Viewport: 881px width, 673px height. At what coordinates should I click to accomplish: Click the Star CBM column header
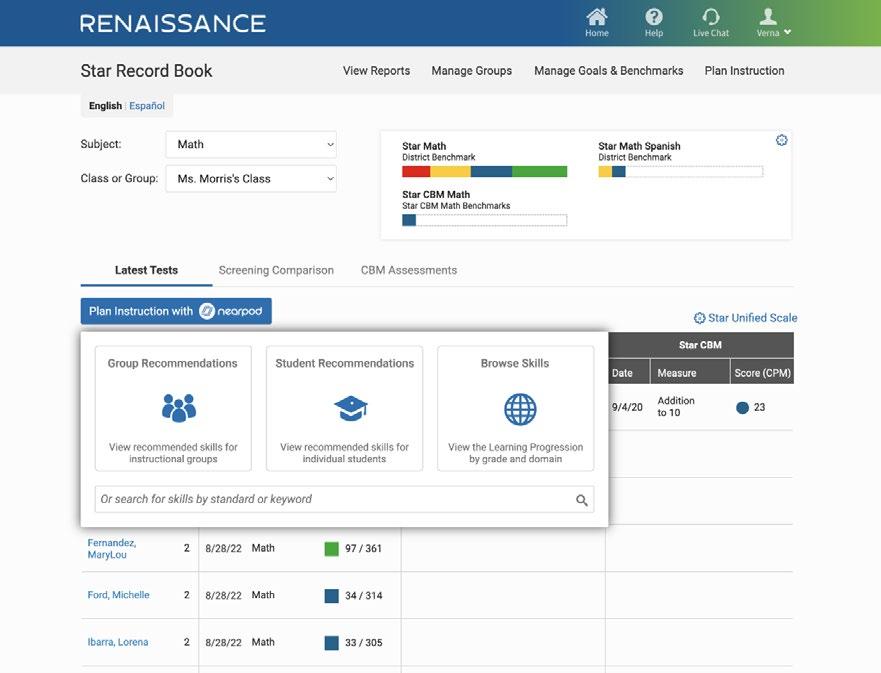700,345
